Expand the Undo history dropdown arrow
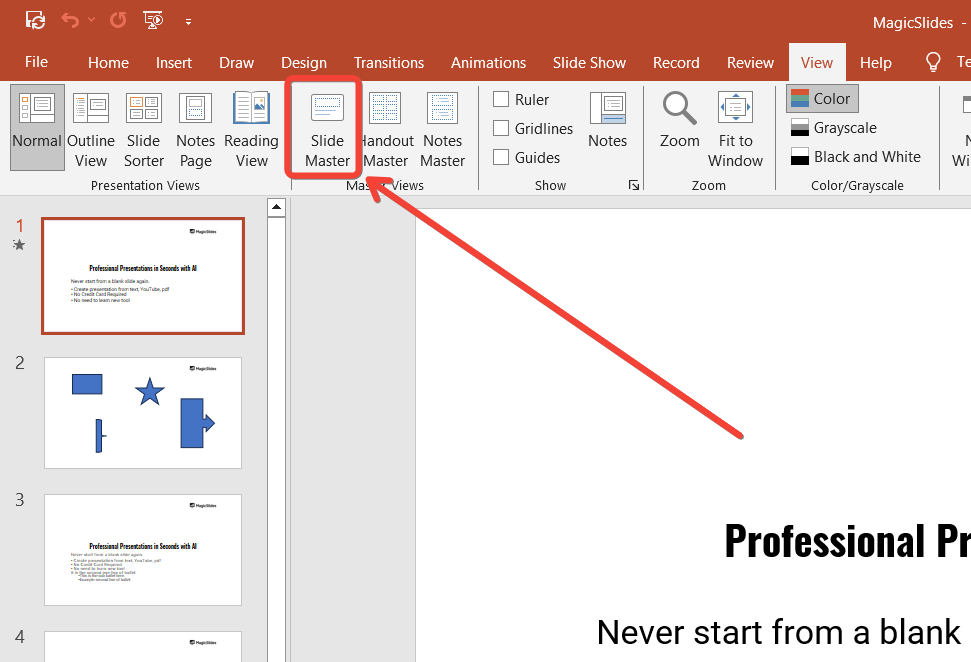 [92, 20]
